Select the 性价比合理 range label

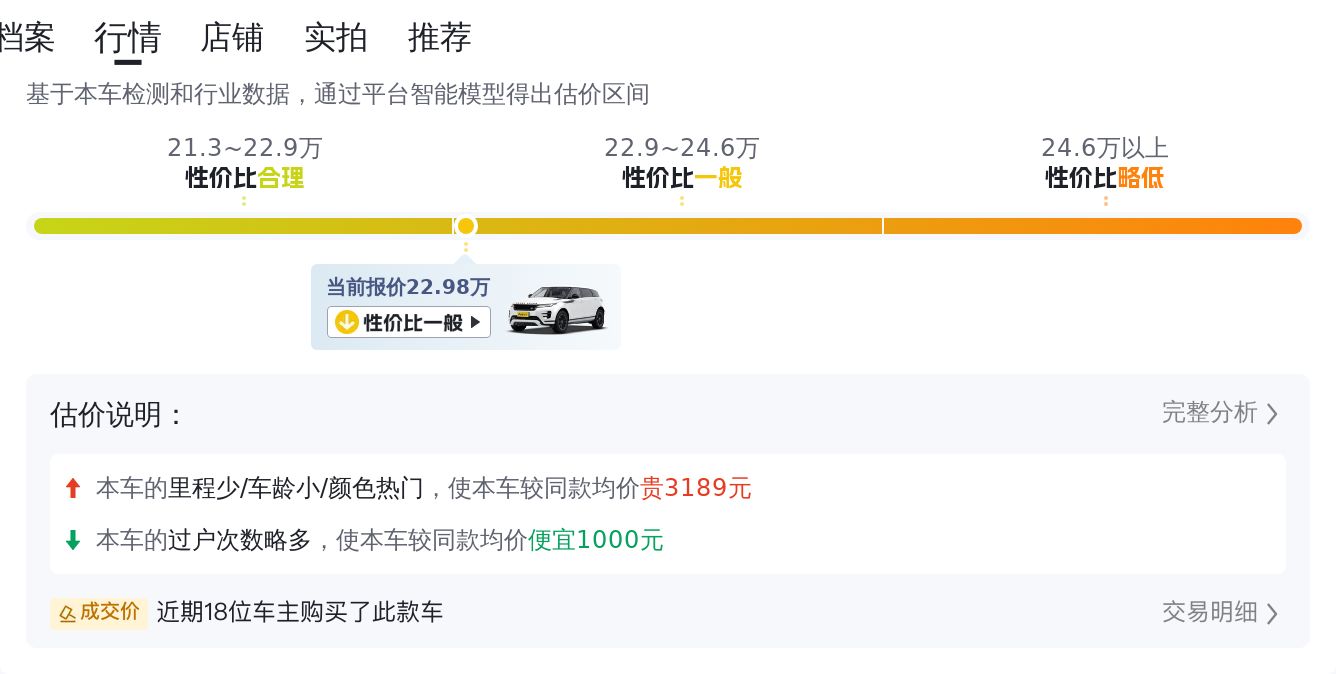coord(245,178)
